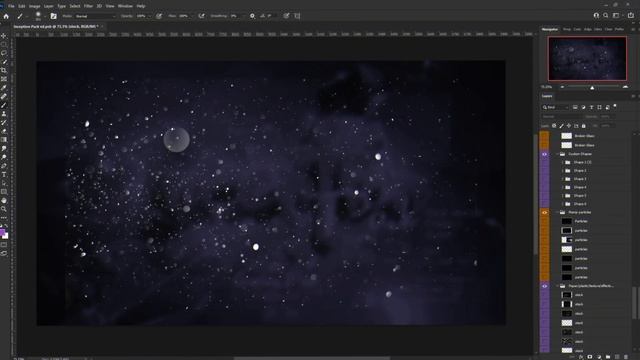Select the Move tool
Image resolution: width=640 pixels, height=360 pixels.
[4, 36]
